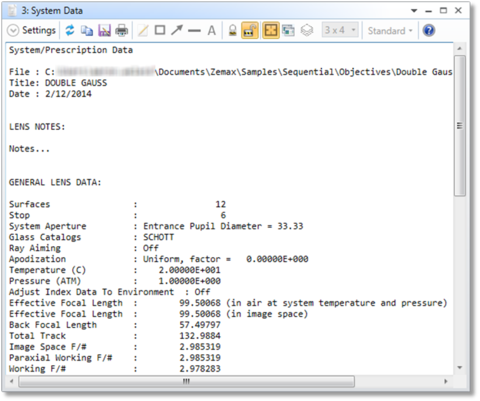Viewport: 480px width, 401px height.
Task: Toggle the highlighted fit-to-window icon
Action: tap(271, 31)
